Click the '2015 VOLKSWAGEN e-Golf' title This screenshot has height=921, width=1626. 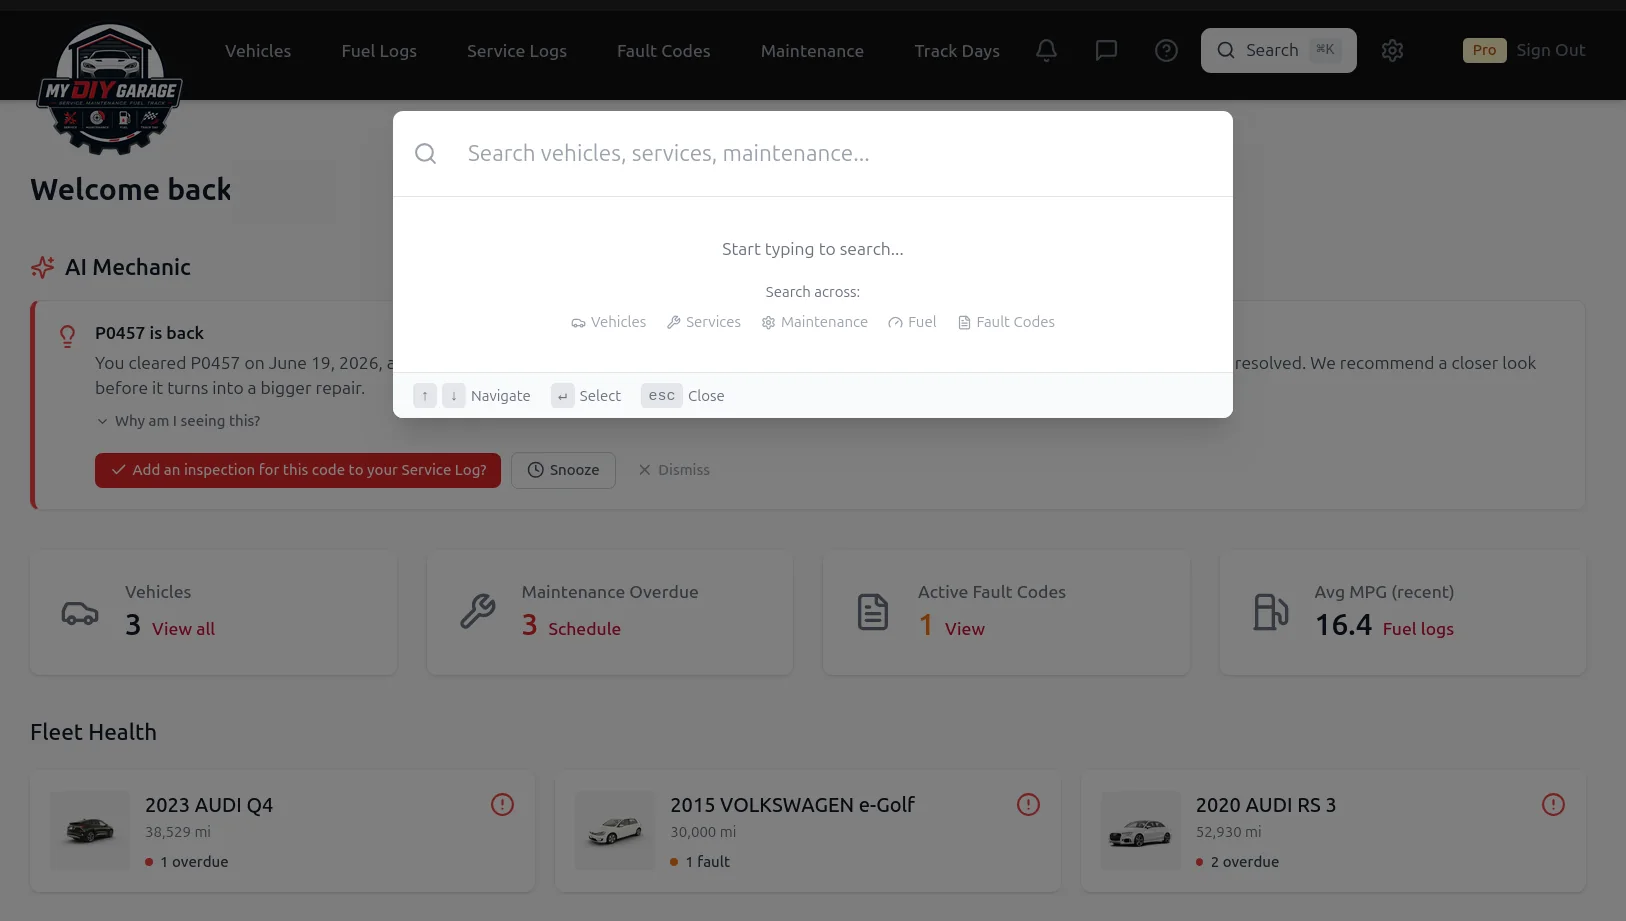(x=793, y=805)
